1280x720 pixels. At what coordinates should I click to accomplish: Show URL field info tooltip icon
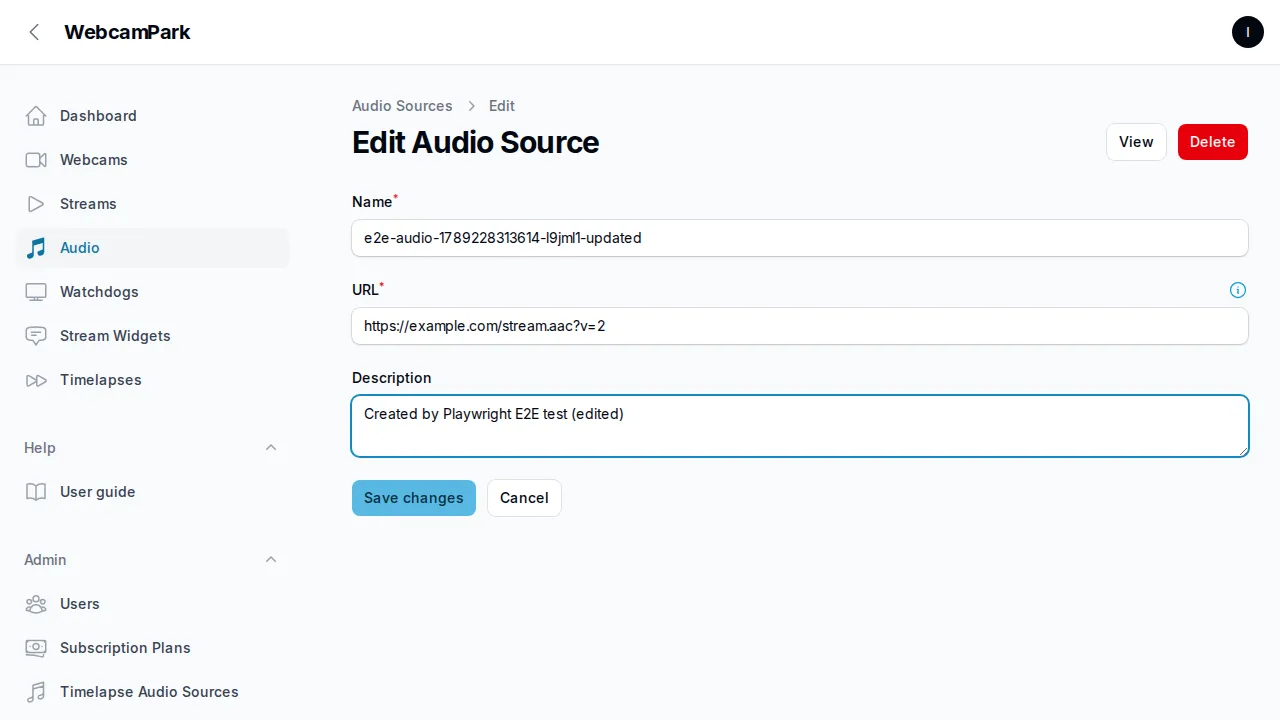[1238, 290]
